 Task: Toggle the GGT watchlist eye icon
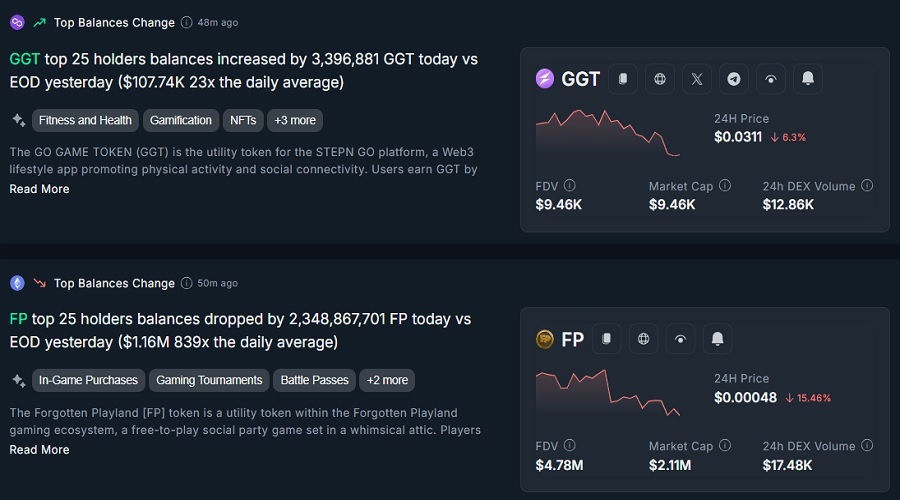coord(770,79)
